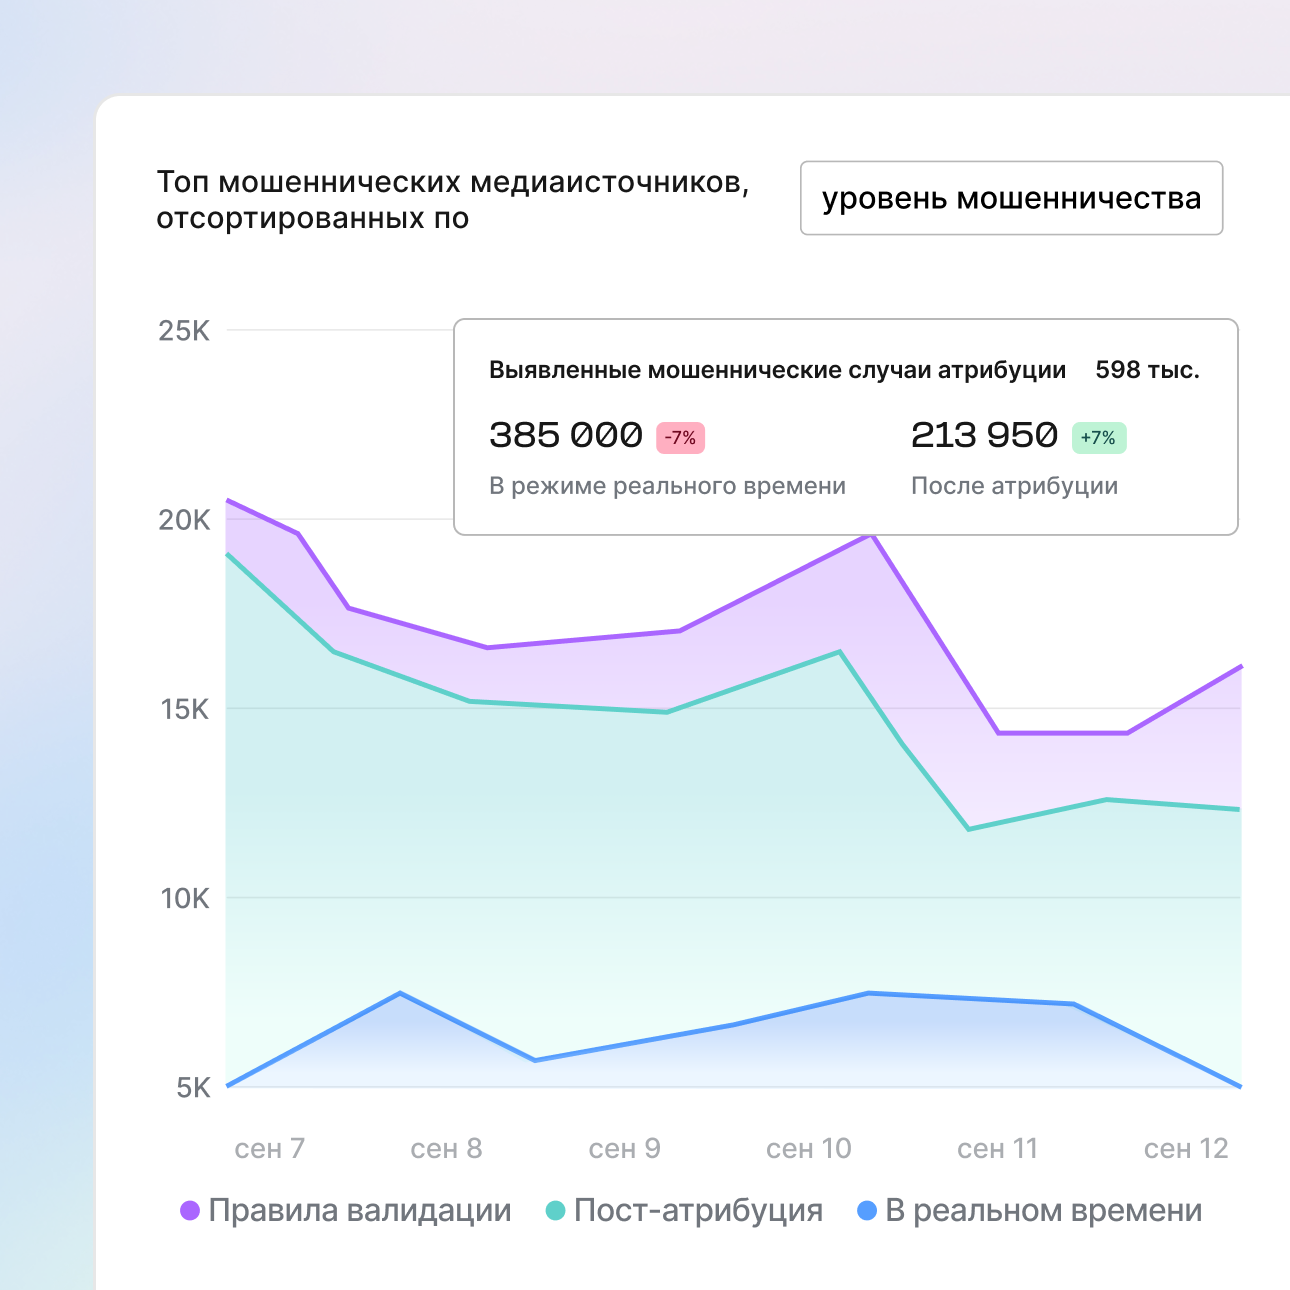Click the 598 тыс. total figure
The height and width of the screenshot is (1290, 1290).
tap(1147, 370)
